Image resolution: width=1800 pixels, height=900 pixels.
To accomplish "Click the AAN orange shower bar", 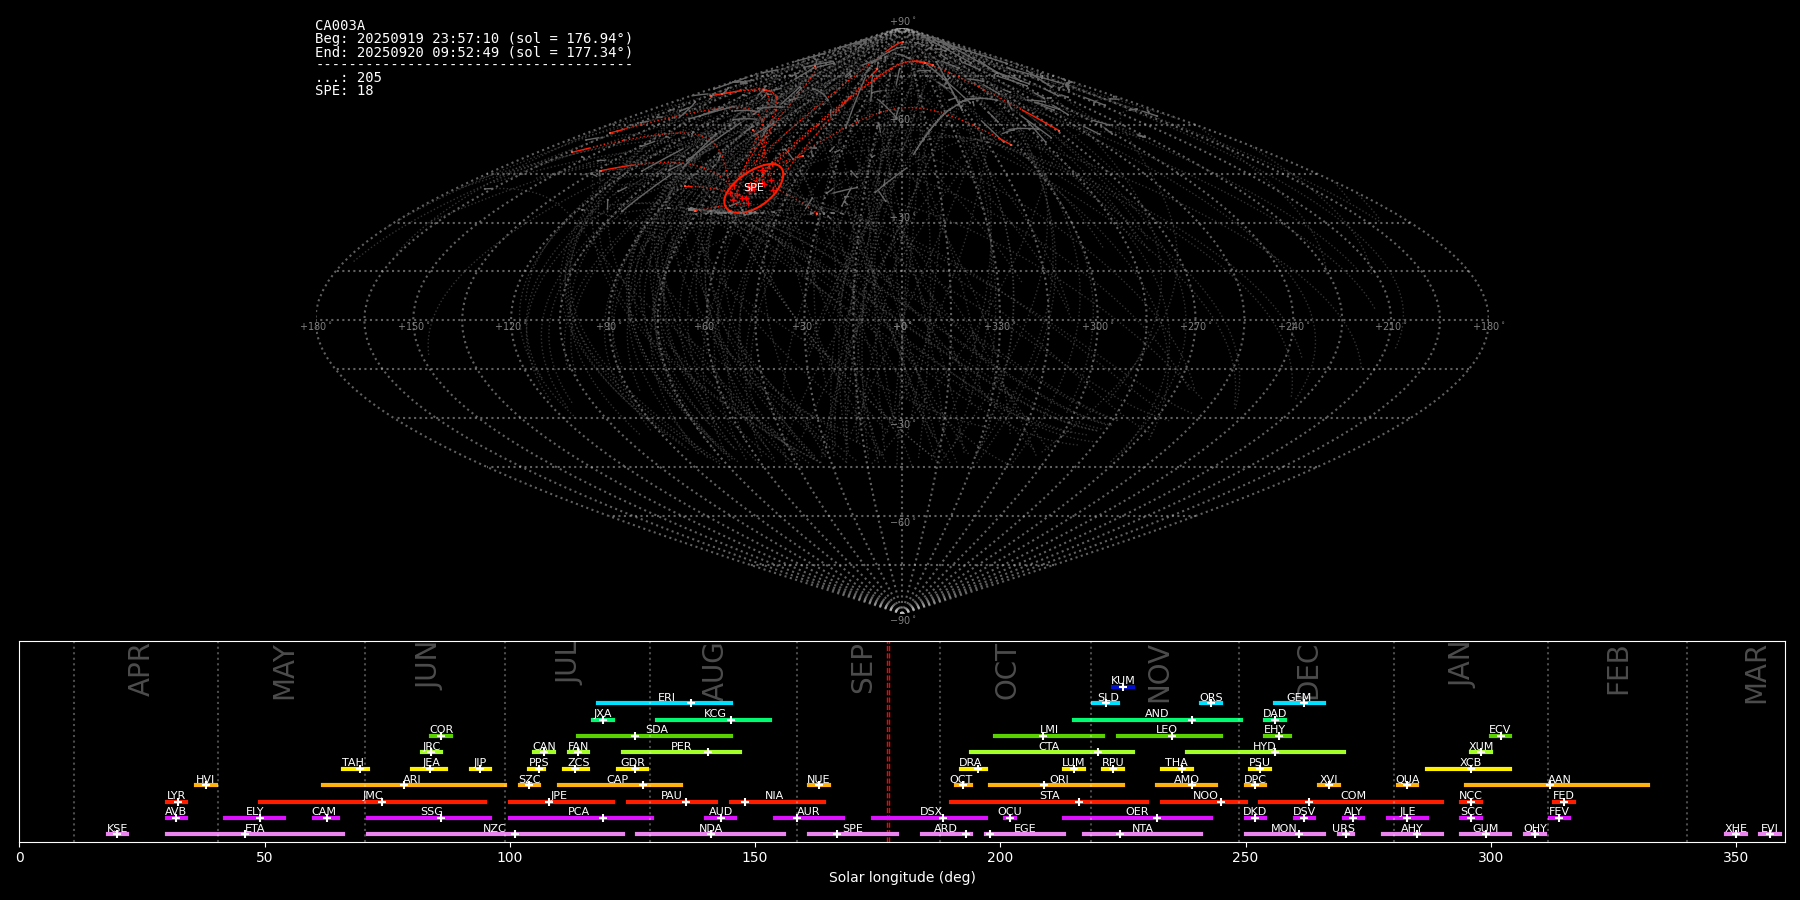I will click(1557, 785).
